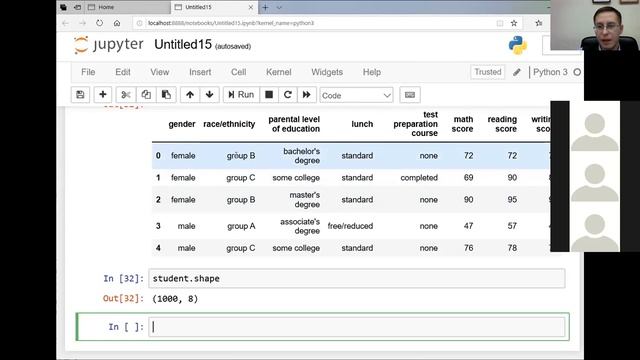The height and width of the screenshot is (360, 640).
Task: Click the group A cell in row 3
Action: (x=241, y=226)
